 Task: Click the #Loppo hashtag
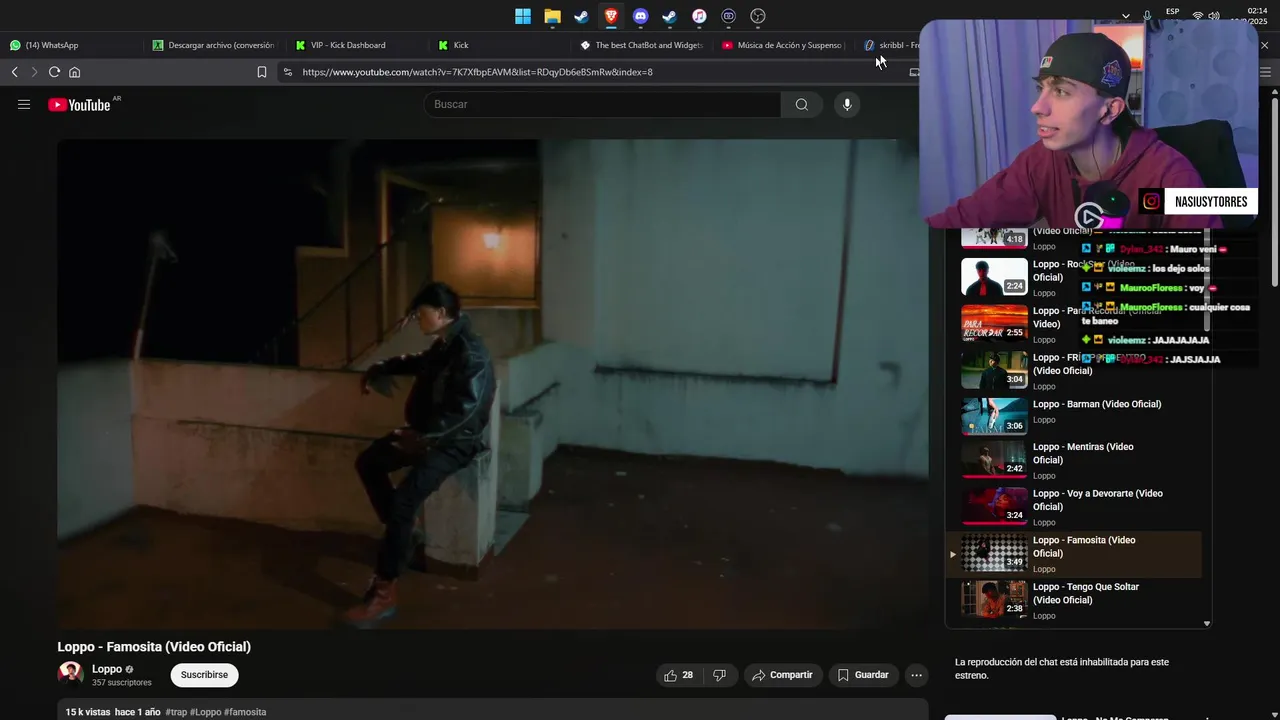tap(206, 712)
